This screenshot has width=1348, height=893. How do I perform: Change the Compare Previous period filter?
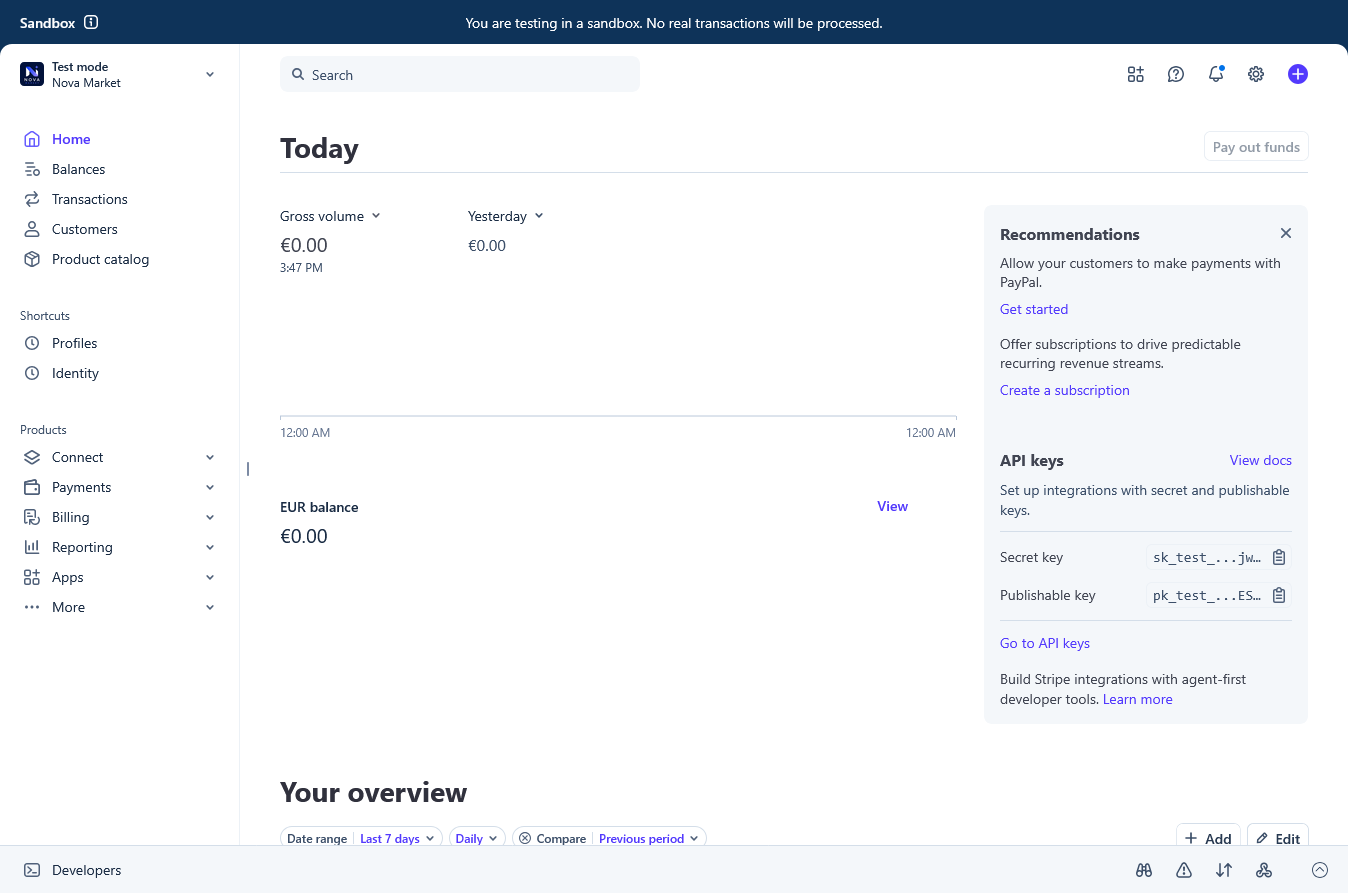point(609,839)
